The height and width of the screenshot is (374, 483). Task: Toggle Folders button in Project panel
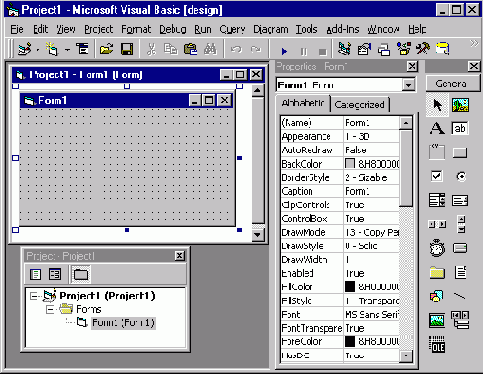pyautogui.click(x=81, y=274)
